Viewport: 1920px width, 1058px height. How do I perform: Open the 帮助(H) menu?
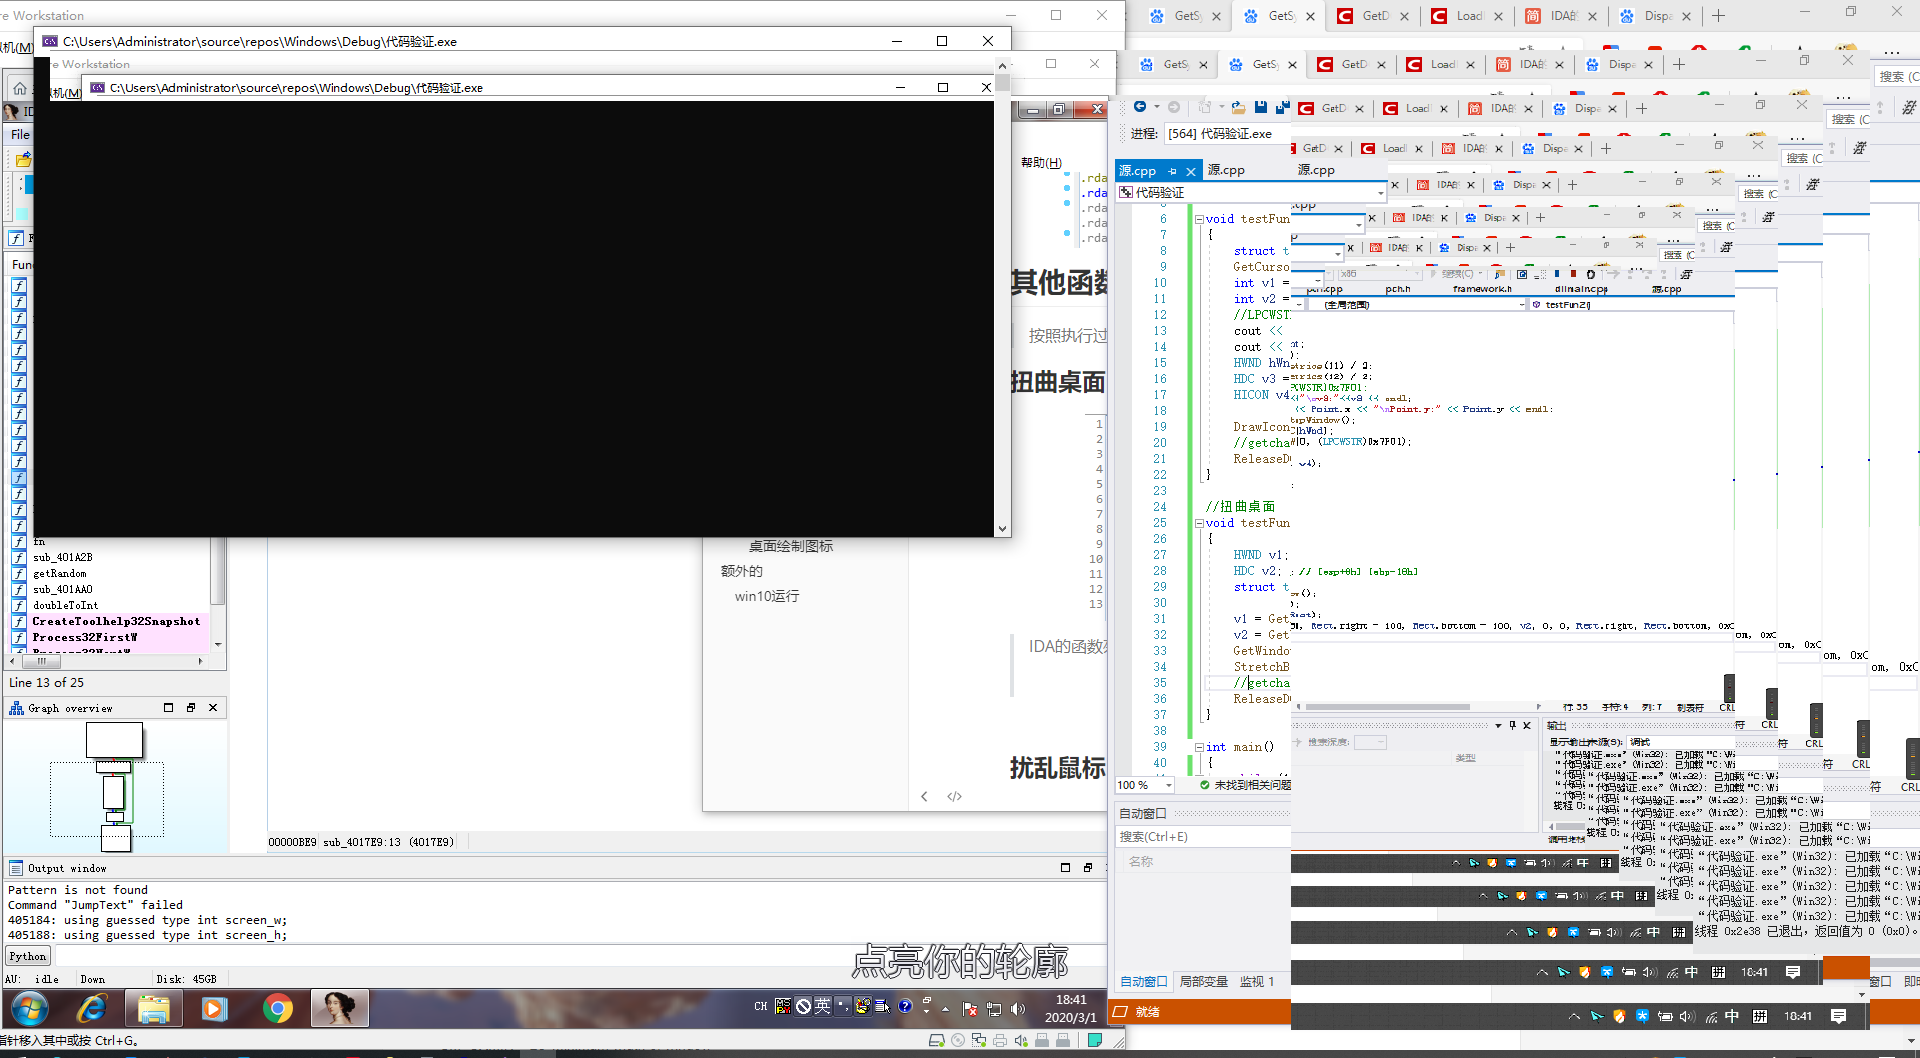[x=1041, y=162]
